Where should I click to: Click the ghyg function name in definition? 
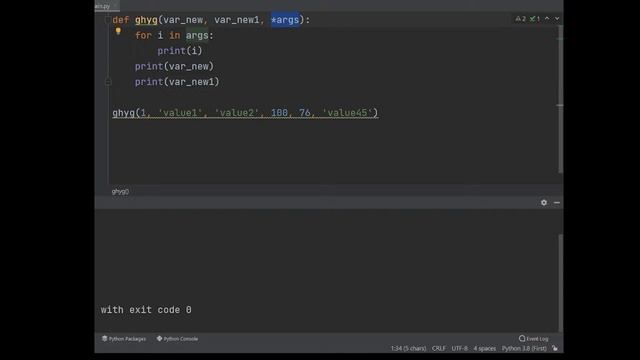click(x=146, y=20)
